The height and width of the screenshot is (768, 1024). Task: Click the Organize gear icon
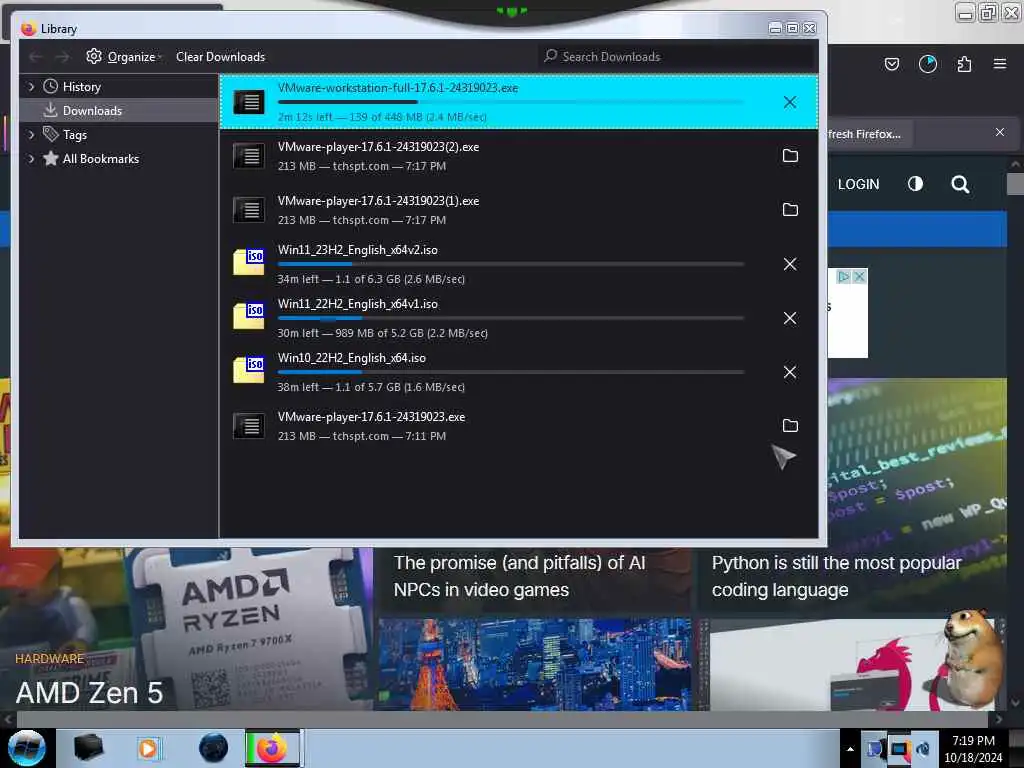(x=94, y=56)
